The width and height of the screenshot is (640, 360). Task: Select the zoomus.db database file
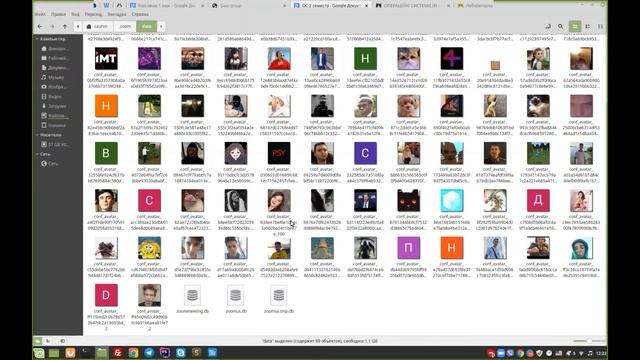(236, 295)
